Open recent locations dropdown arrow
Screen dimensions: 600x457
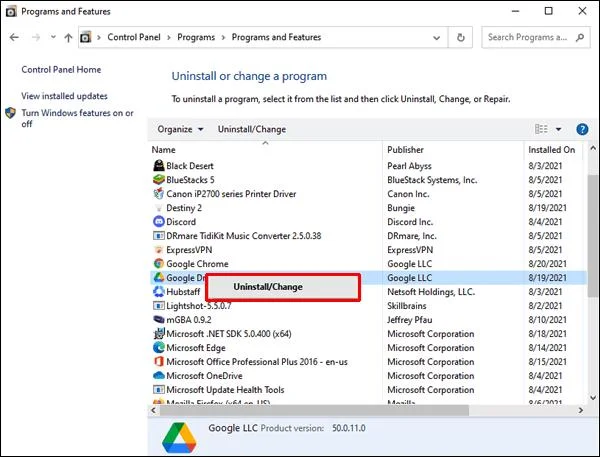click(53, 37)
